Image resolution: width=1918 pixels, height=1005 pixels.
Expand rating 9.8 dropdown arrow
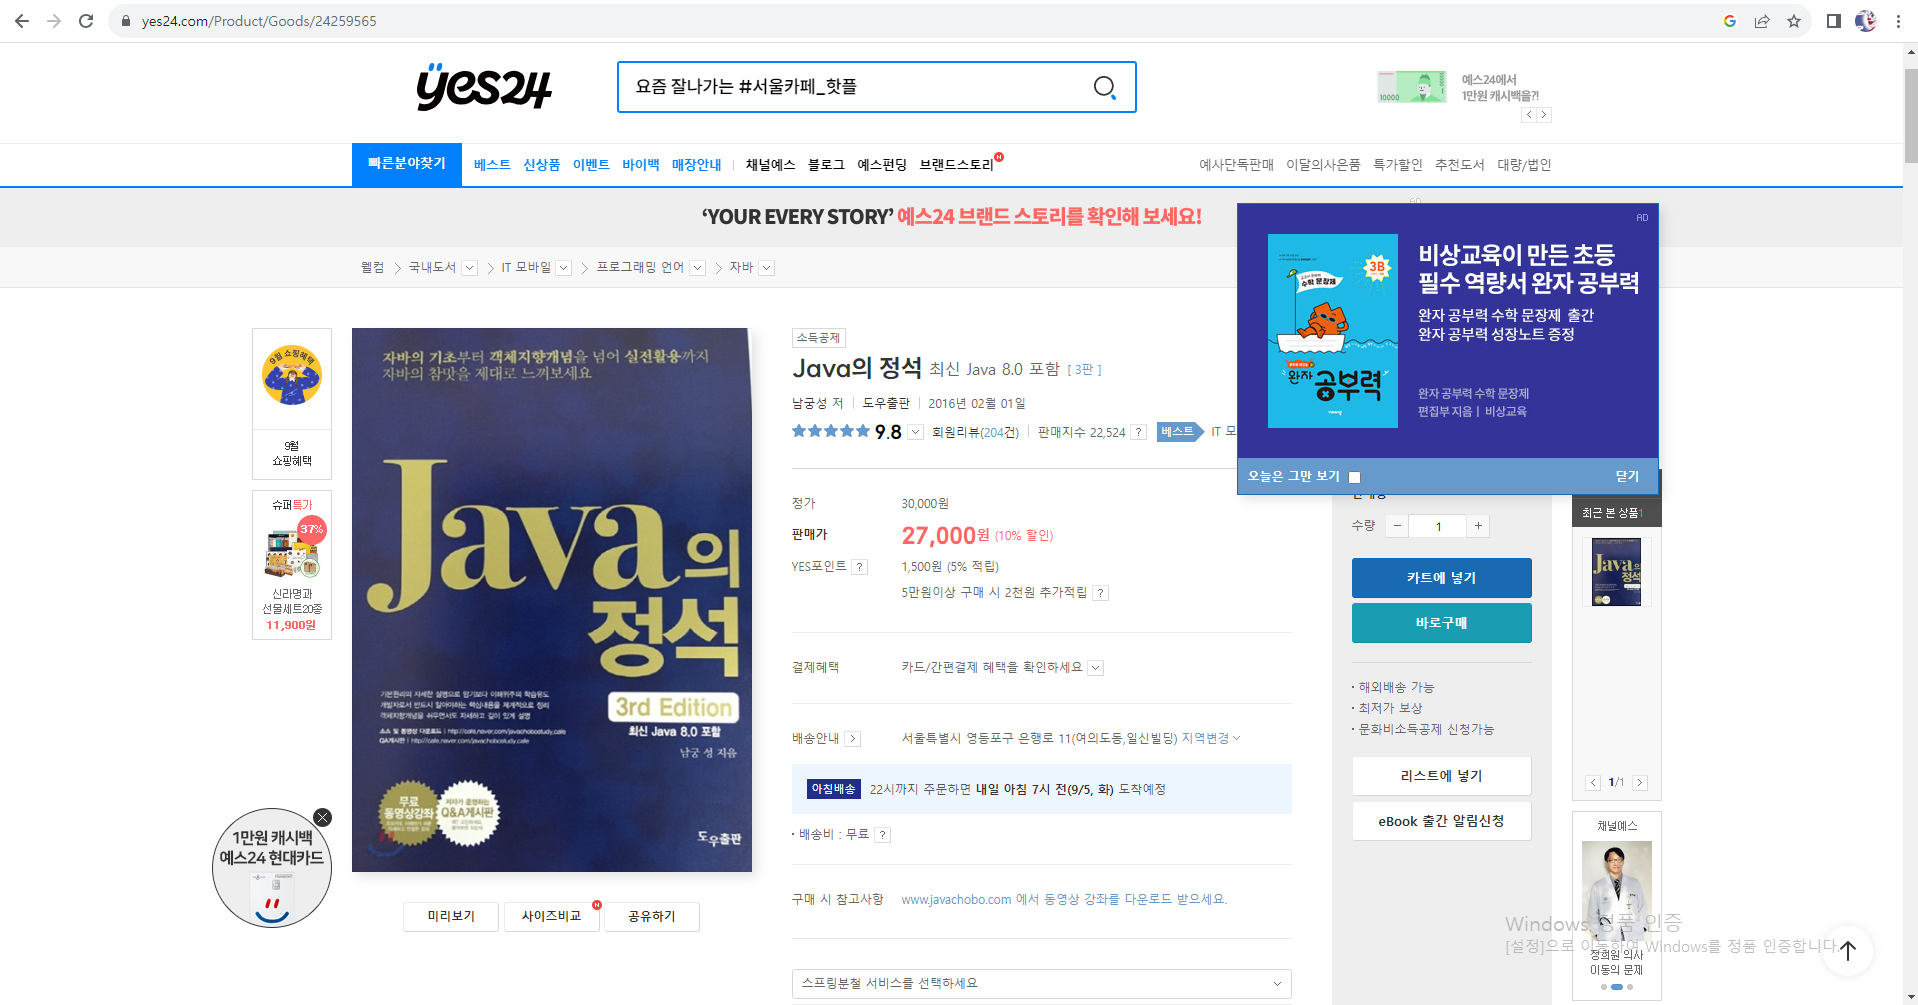(x=916, y=433)
